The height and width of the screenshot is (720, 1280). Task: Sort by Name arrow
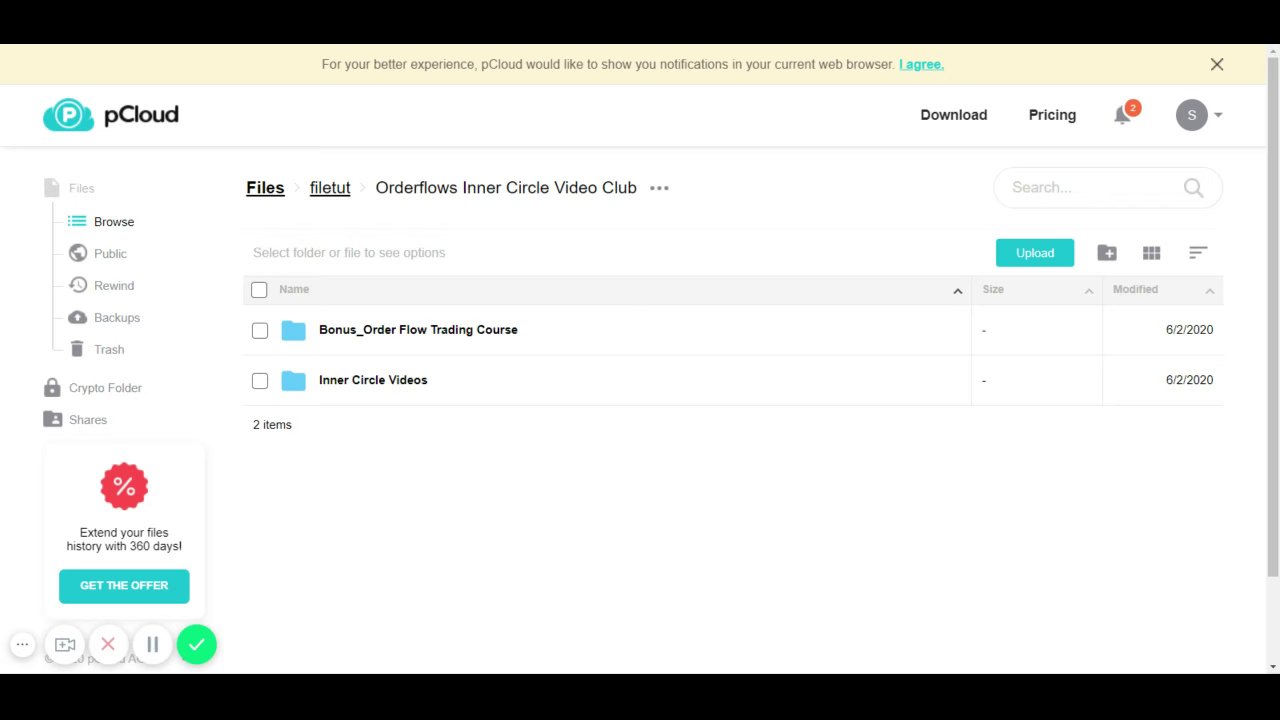pos(957,291)
